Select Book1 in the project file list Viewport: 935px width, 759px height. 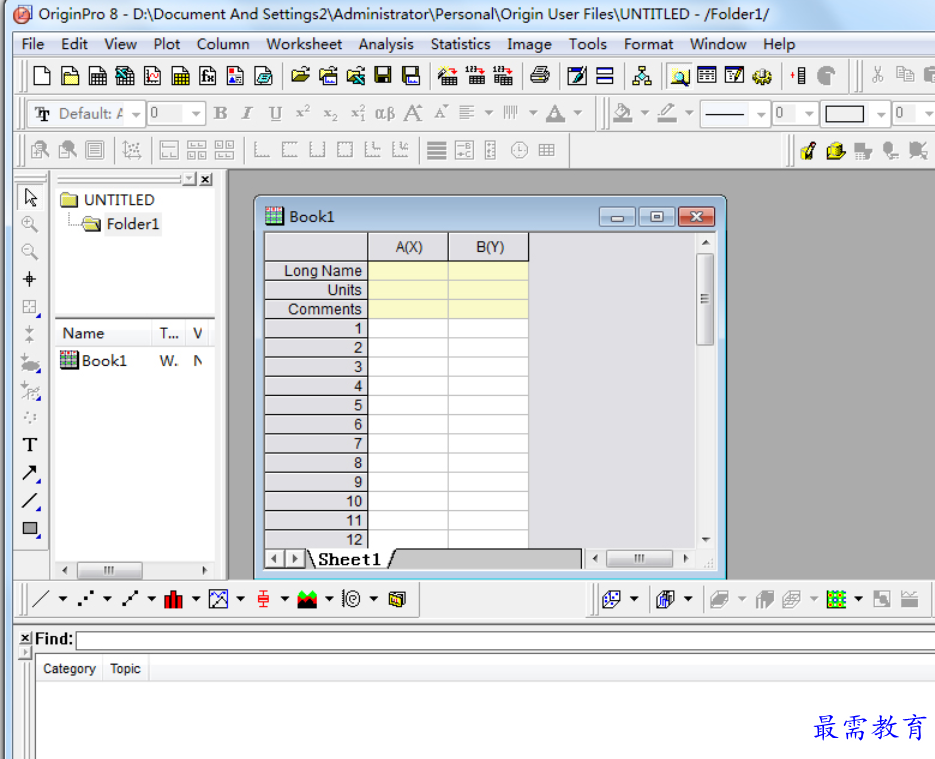[x=104, y=361]
